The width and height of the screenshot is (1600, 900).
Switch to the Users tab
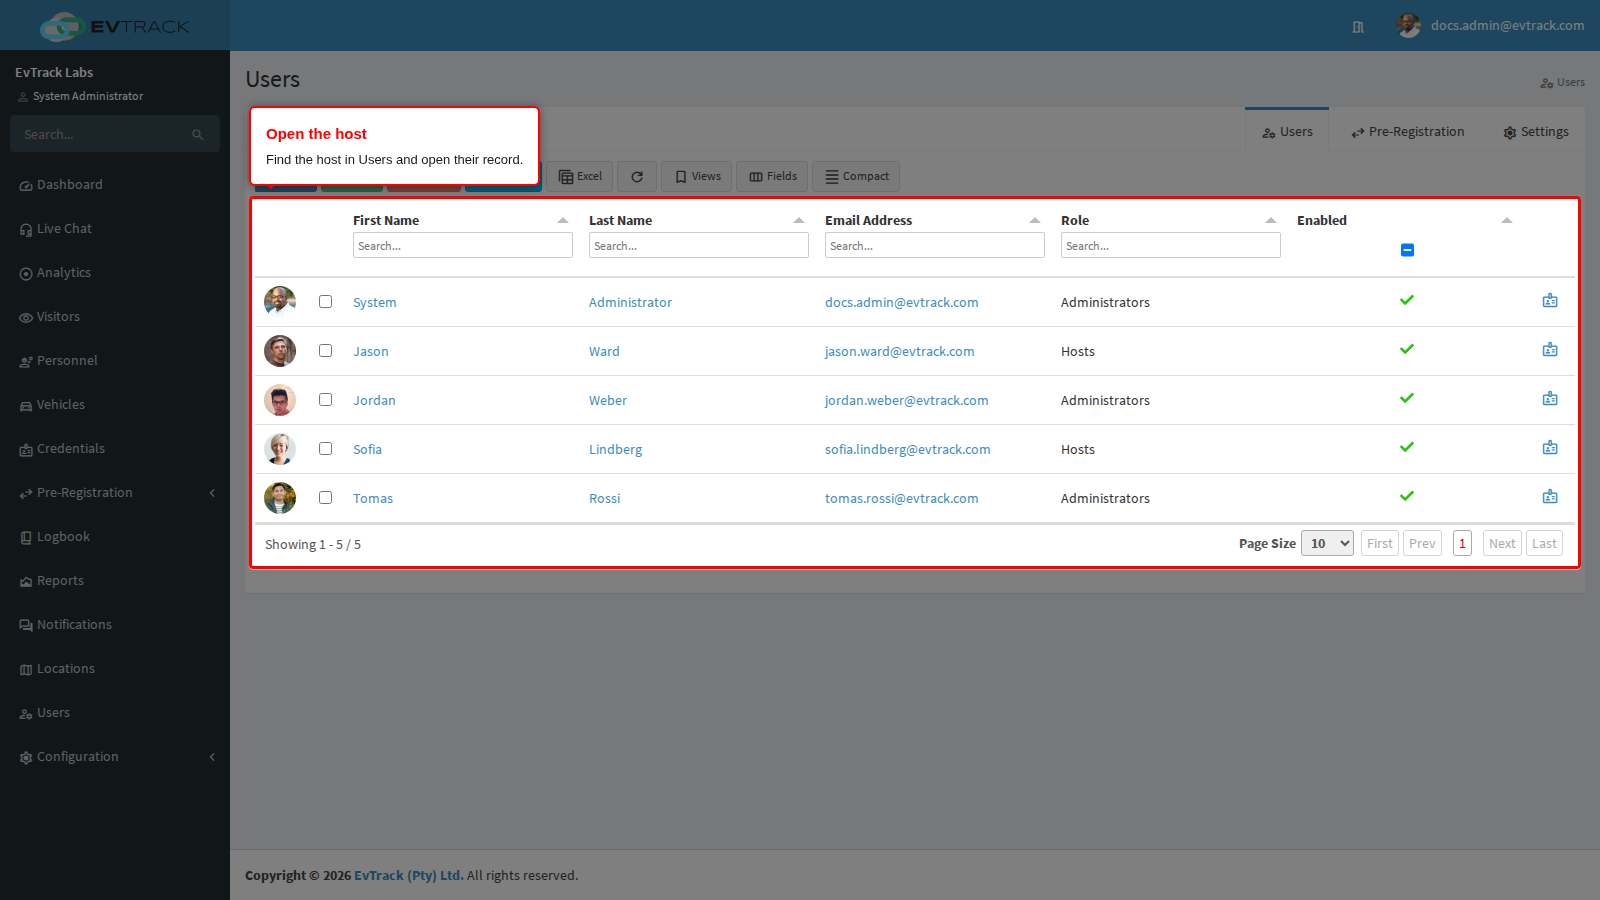pos(1287,131)
